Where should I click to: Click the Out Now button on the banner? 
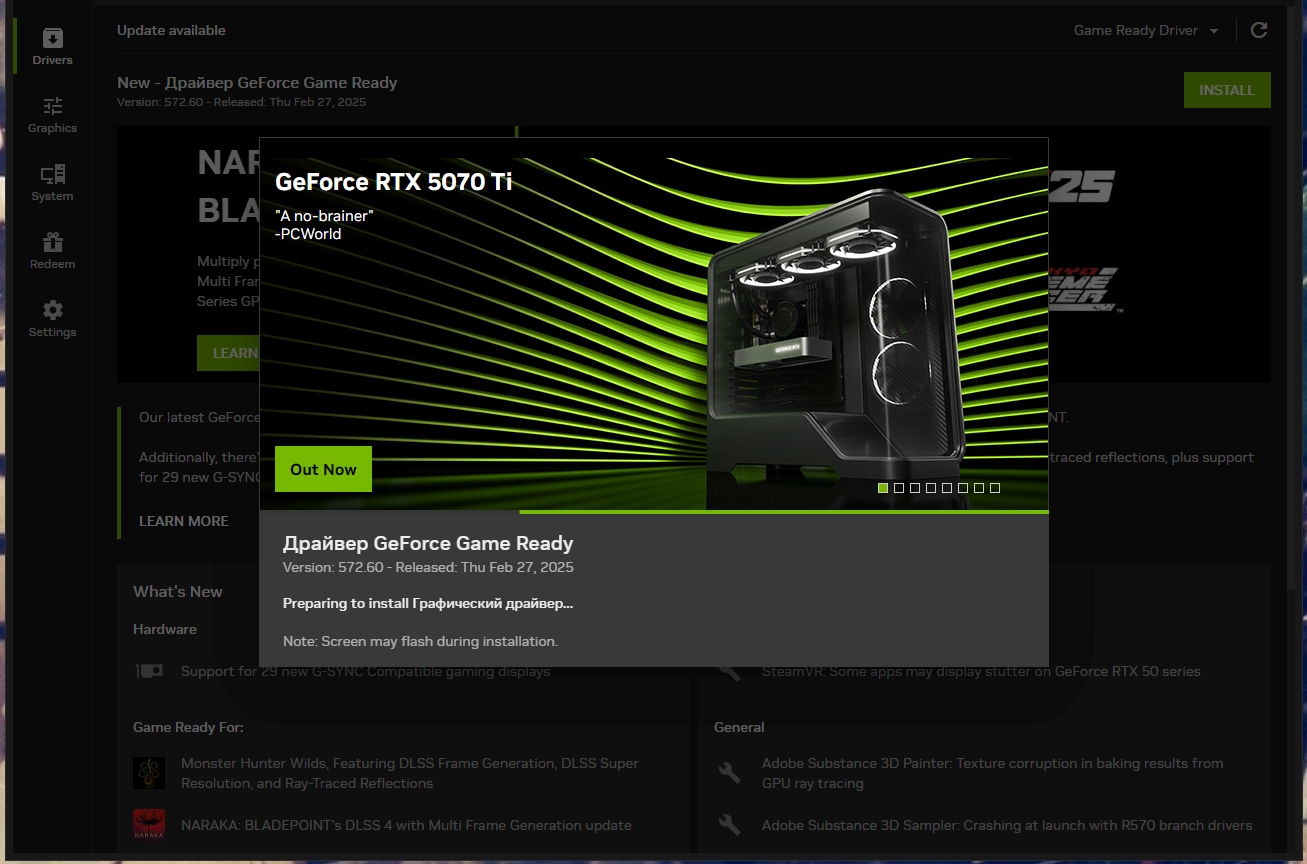point(323,469)
